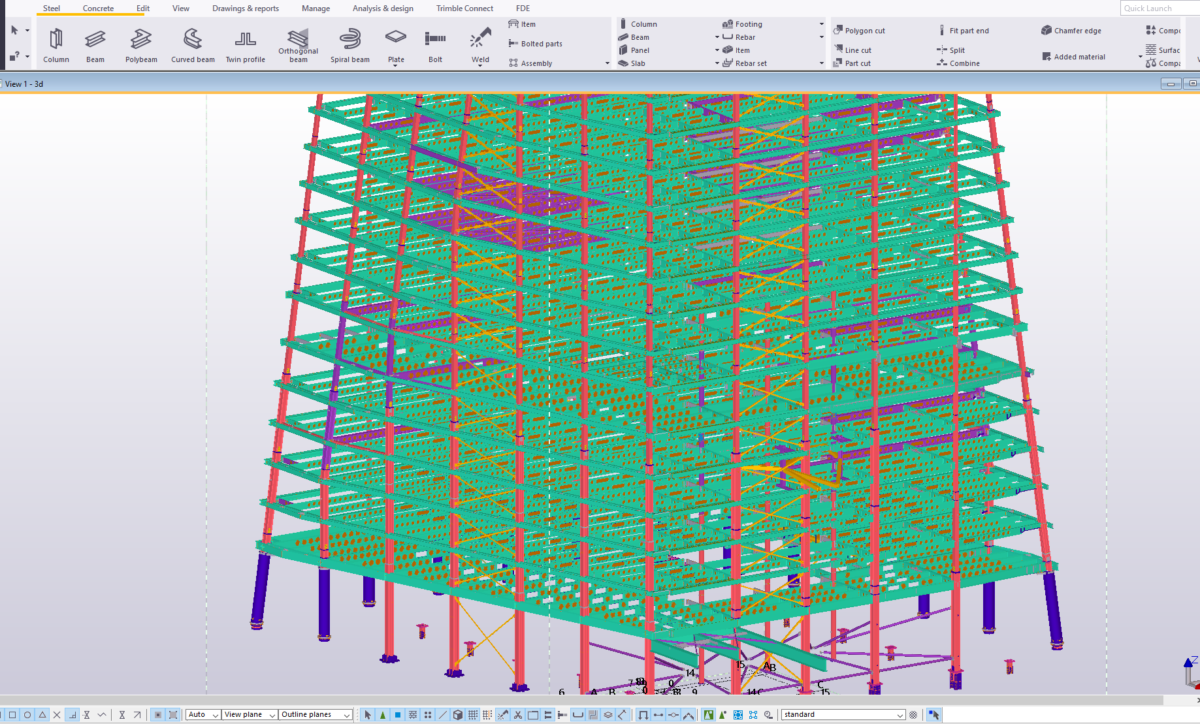Open the standard selection filter dropdown
This screenshot has width=1200, height=726.
[x=843, y=715]
